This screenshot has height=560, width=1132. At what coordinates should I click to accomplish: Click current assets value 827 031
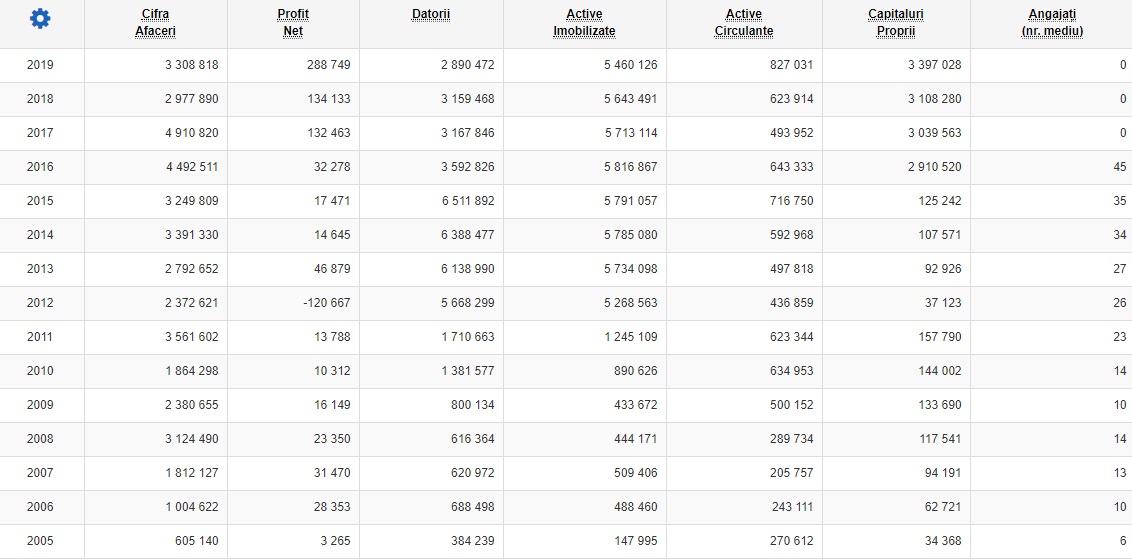[x=789, y=65]
